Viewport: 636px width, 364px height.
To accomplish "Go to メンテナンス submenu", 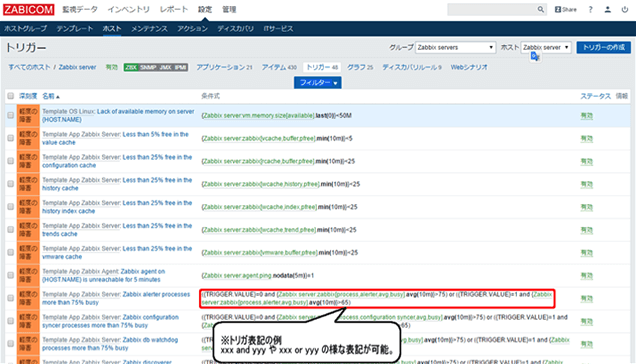I will [x=149, y=29].
